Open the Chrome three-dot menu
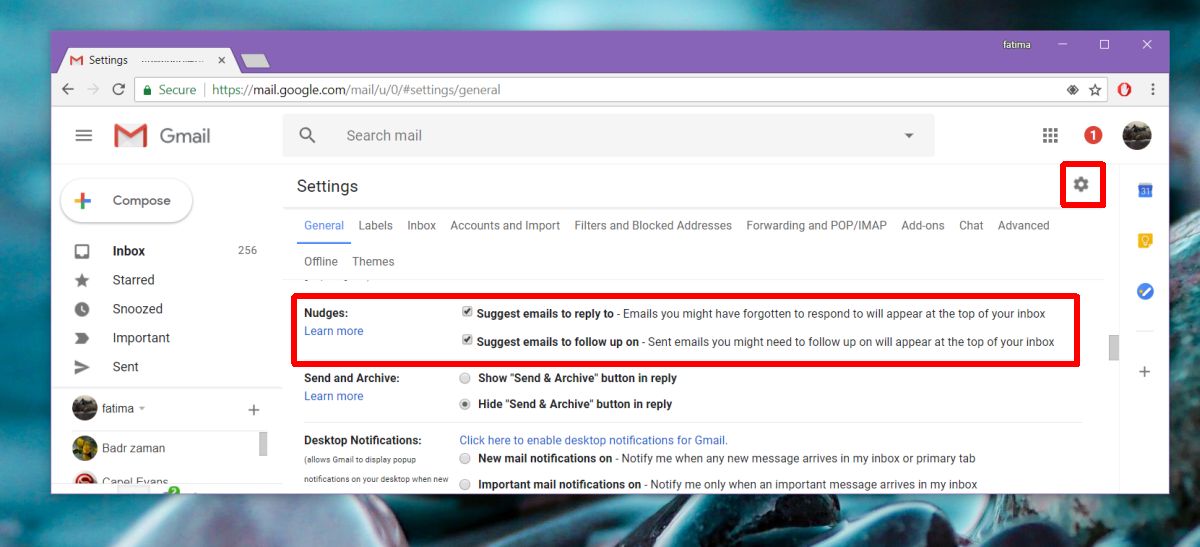The width and height of the screenshot is (1200, 547). [1153, 90]
